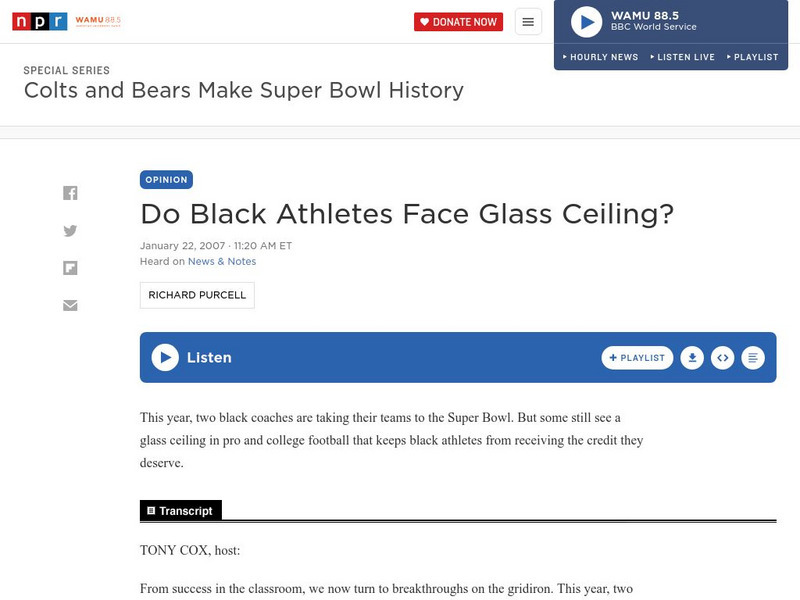800x600 pixels.
Task: Open the embed code icon
Action: coord(722,358)
